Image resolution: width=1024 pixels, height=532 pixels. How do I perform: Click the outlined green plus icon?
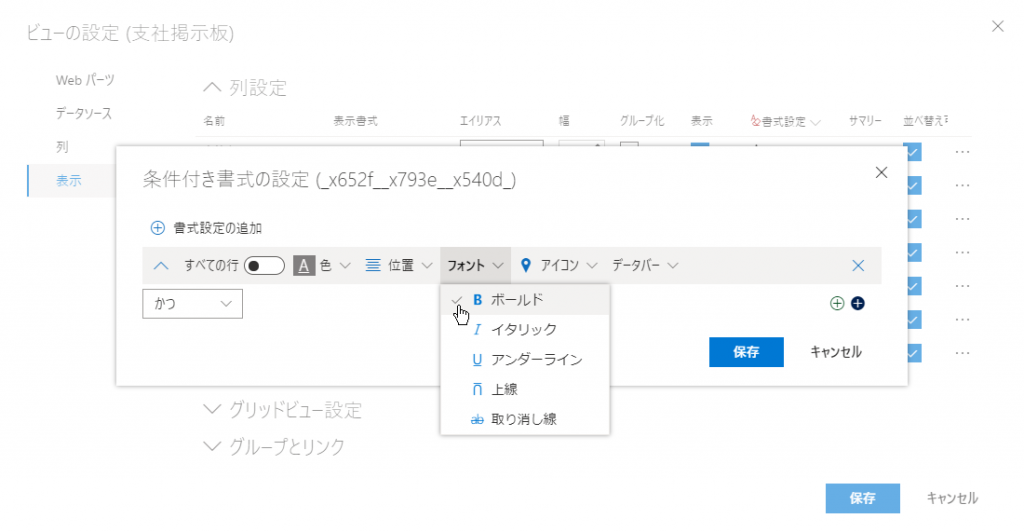pyautogui.click(x=837, y=303)
